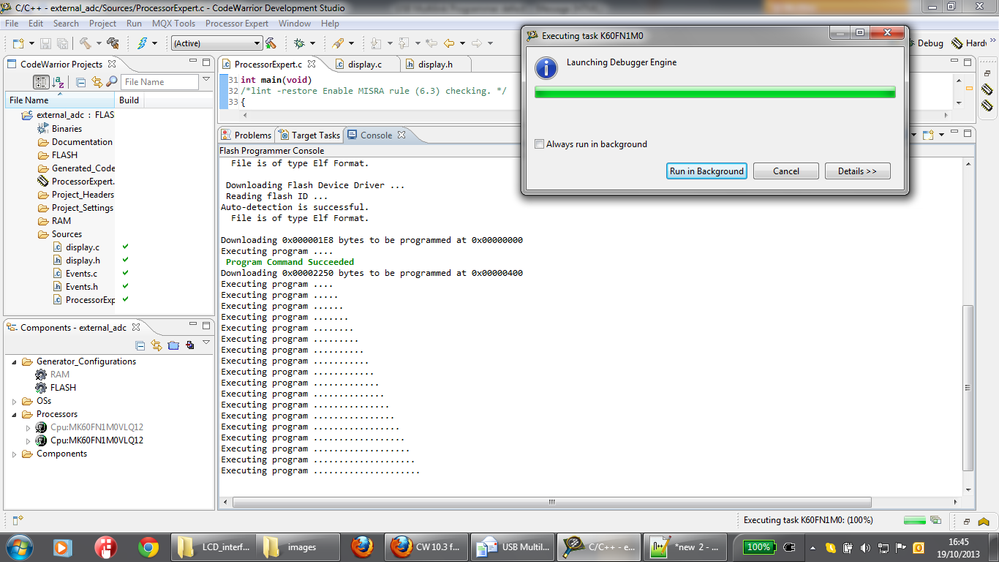The width and height of the screenshot is (999, 562).
Task: Click the sync arrows icon in Components panel
Action: click(x=157, y=345)
